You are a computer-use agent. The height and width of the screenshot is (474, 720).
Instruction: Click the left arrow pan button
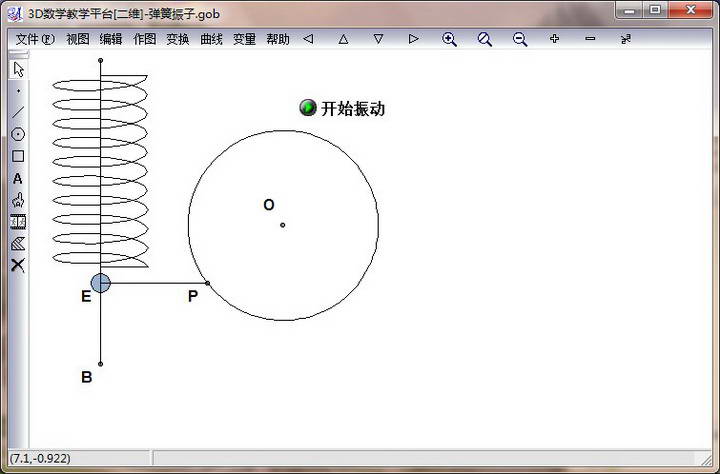(308, 39)
